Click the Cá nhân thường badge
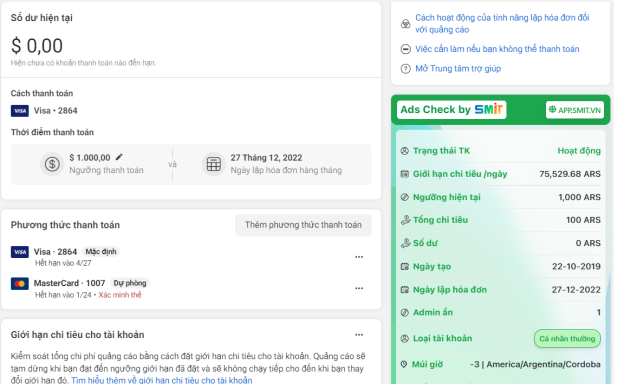Viewport: 624px width, 384px height. (567, 339)
